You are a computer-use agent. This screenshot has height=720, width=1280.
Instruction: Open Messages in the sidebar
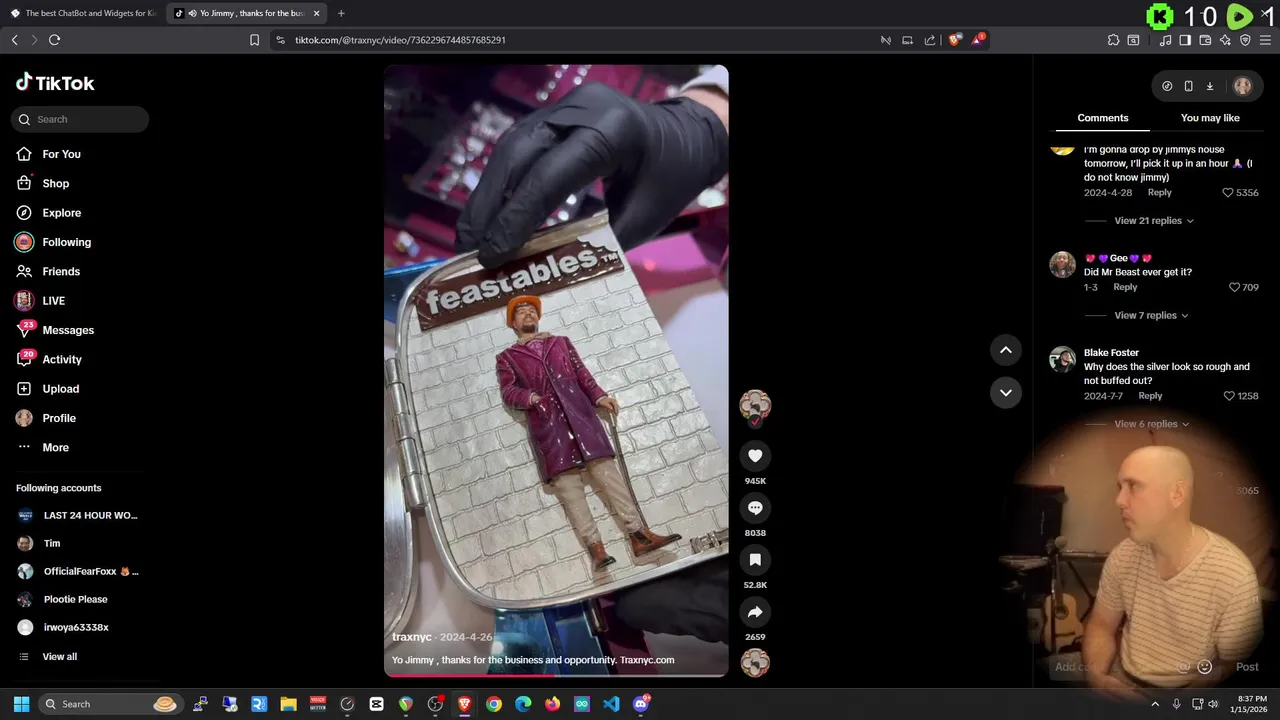[68, 330]
